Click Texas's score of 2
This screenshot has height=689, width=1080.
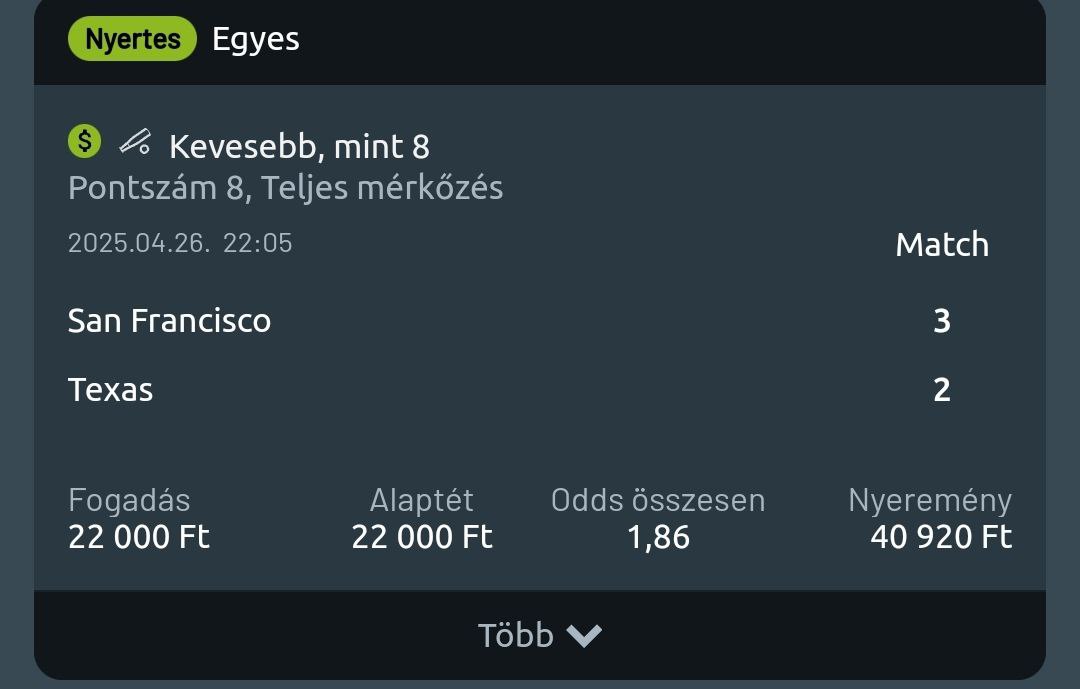coord(941,389)
